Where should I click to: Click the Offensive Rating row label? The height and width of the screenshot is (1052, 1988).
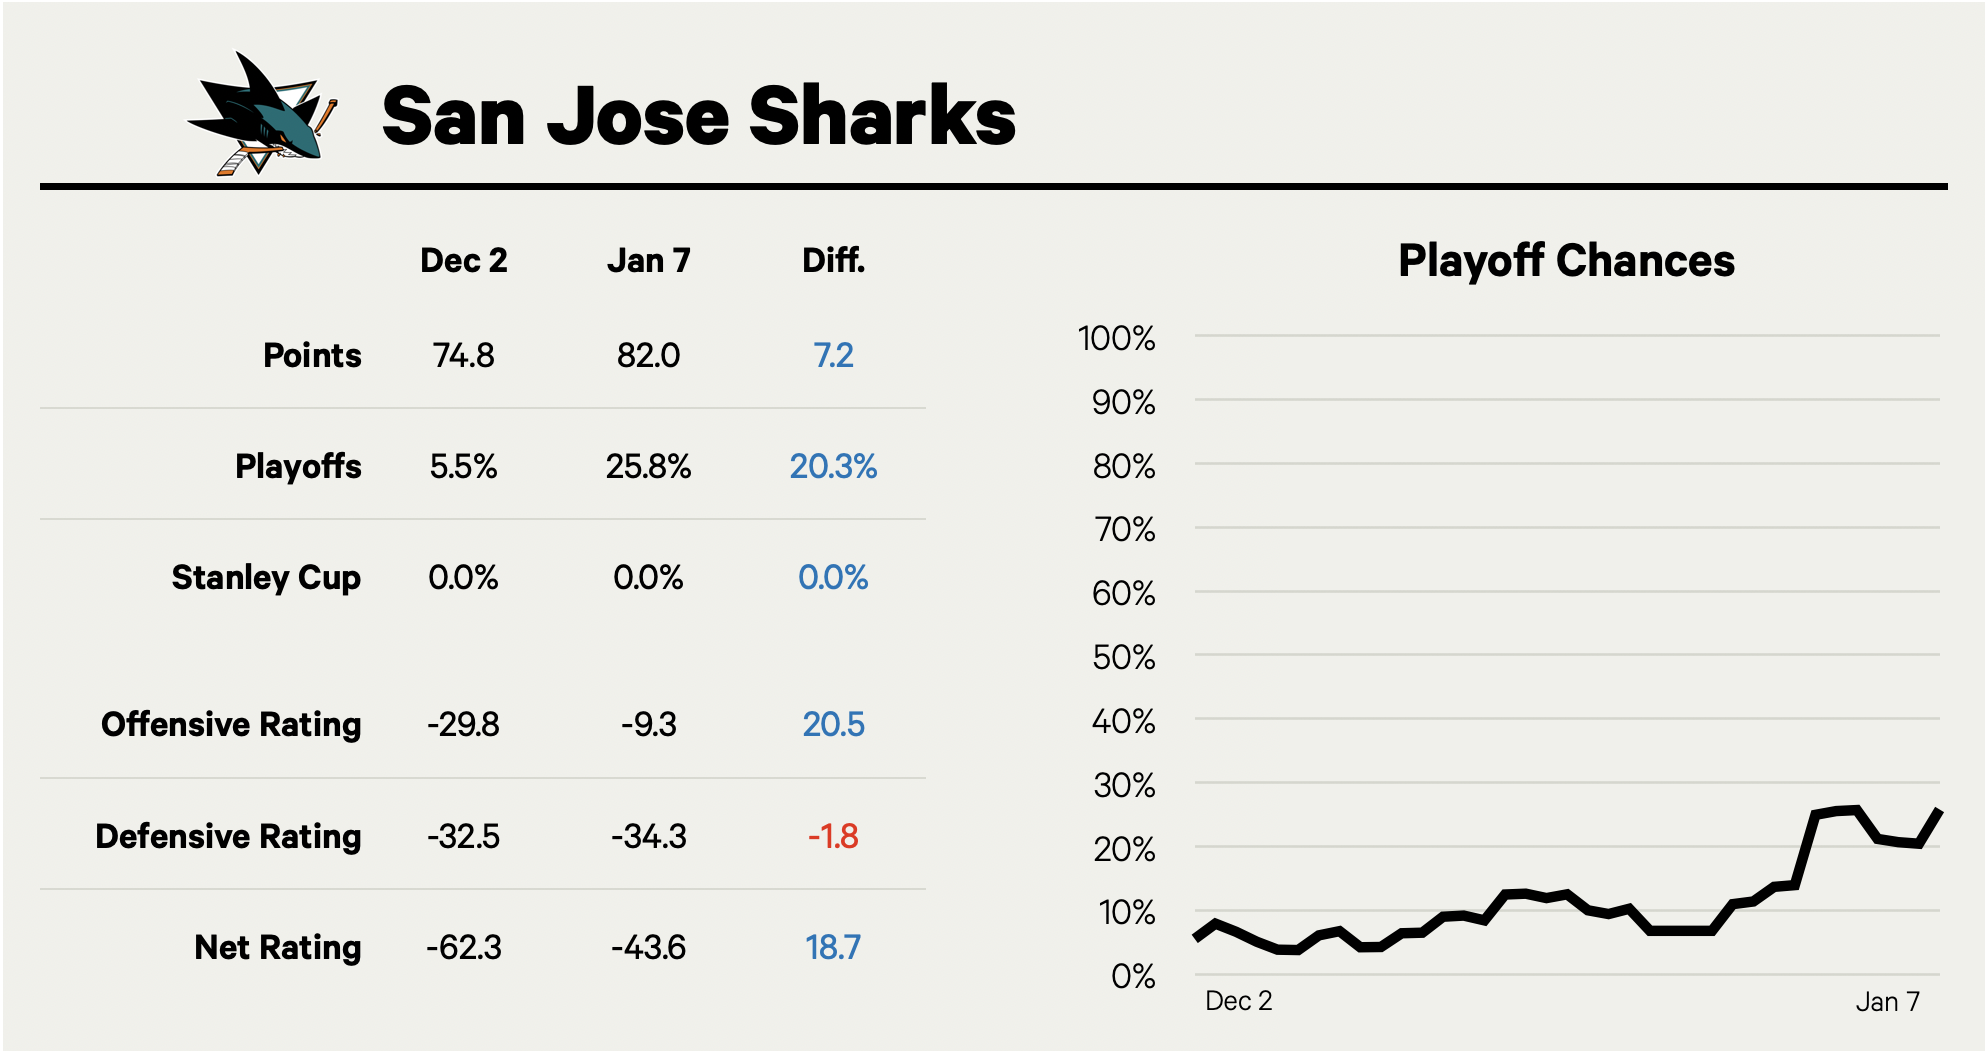[231, 725]
